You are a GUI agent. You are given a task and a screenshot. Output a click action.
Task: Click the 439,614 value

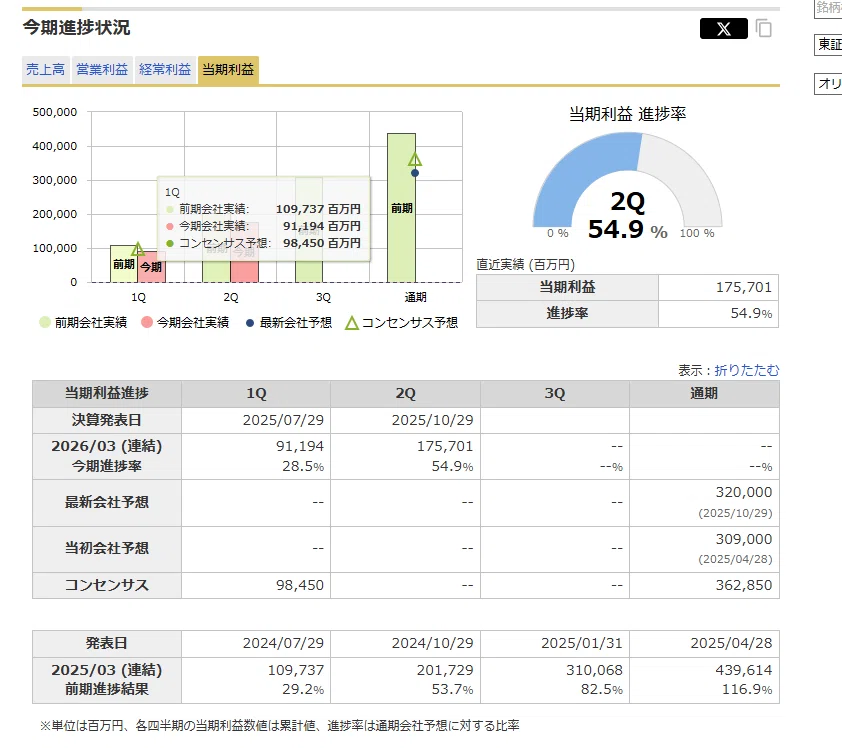click(744, 670)
